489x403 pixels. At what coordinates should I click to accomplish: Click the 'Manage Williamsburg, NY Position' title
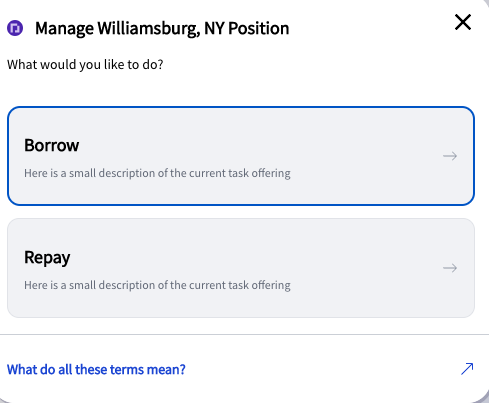[x=162, y=29]
